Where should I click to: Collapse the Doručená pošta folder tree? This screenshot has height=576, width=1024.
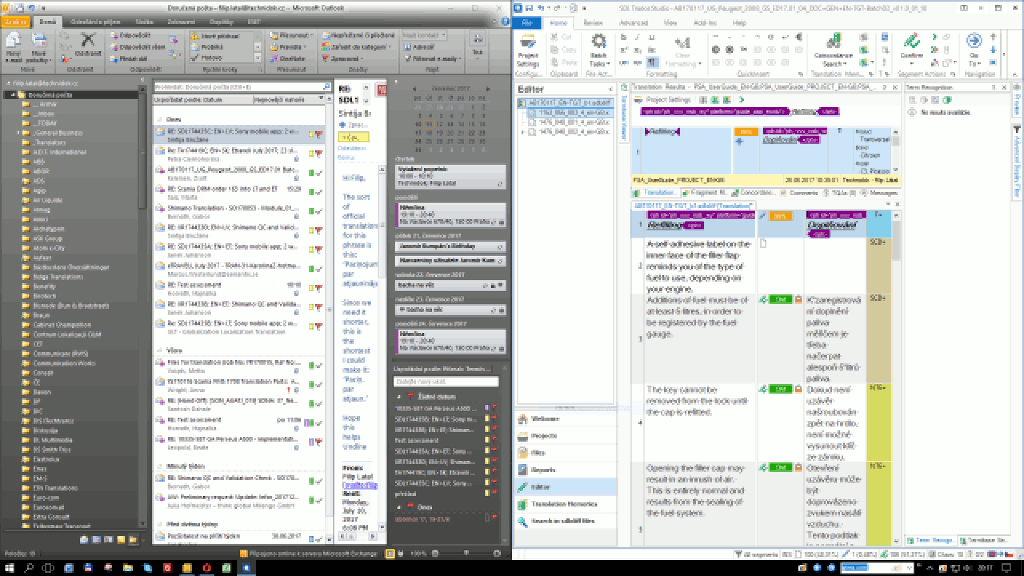[x=12, y=95]
